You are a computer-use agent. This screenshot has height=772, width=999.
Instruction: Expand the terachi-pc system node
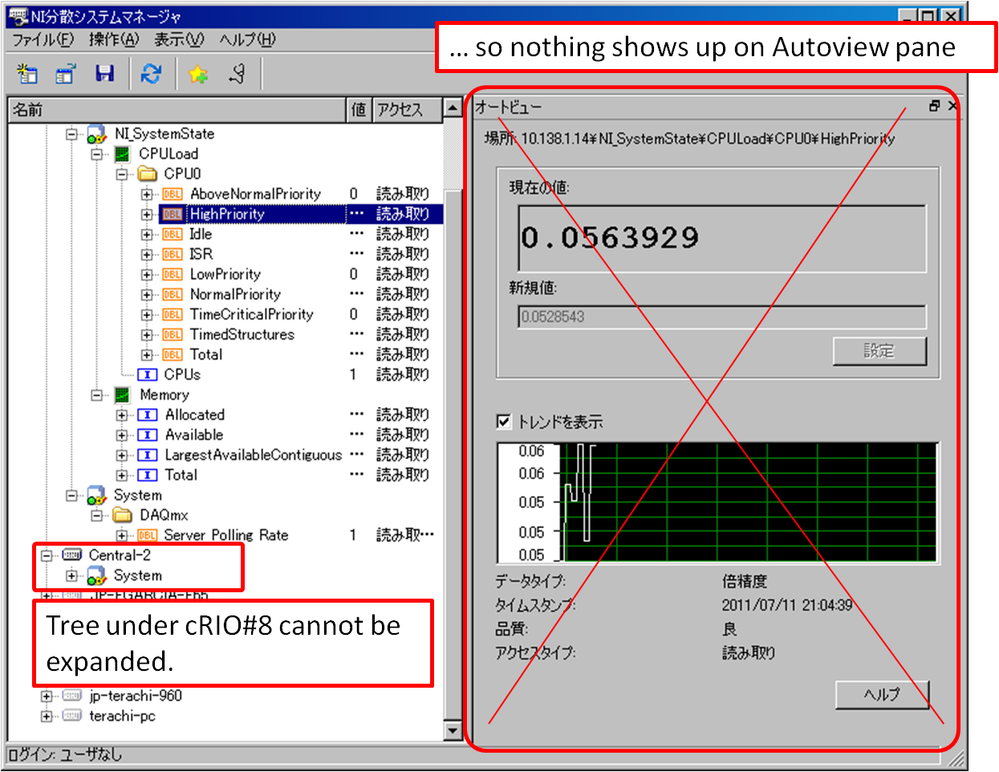[x=47, y=716]
